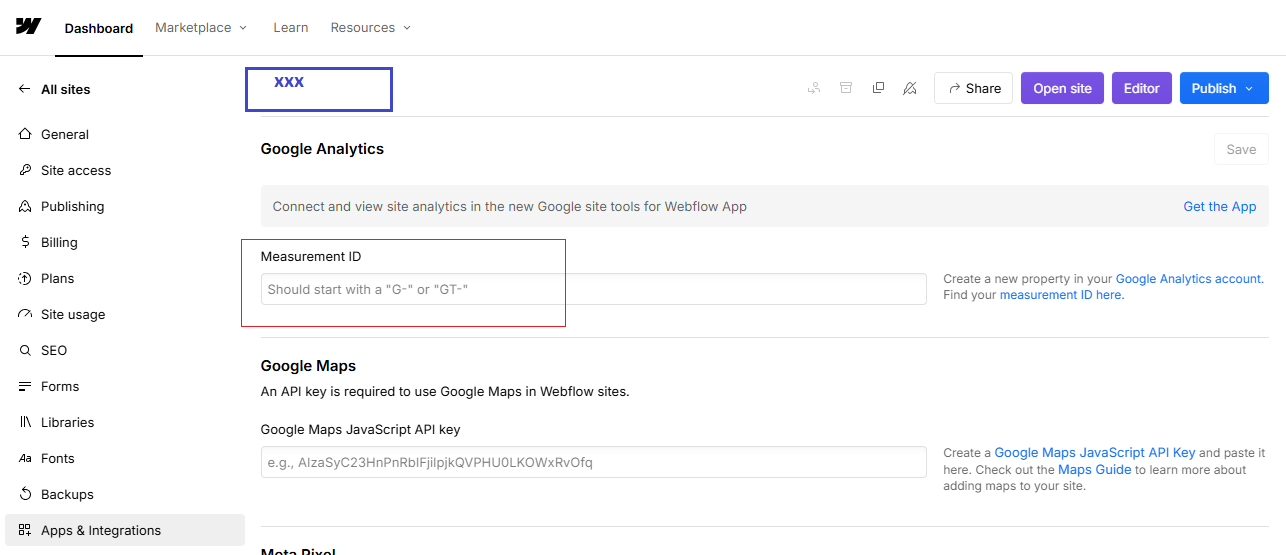The height and width of the screenshot is (555, 1286).
Task: Open the Marketplace dropdown menu
Action: click(x=201, y=27)
